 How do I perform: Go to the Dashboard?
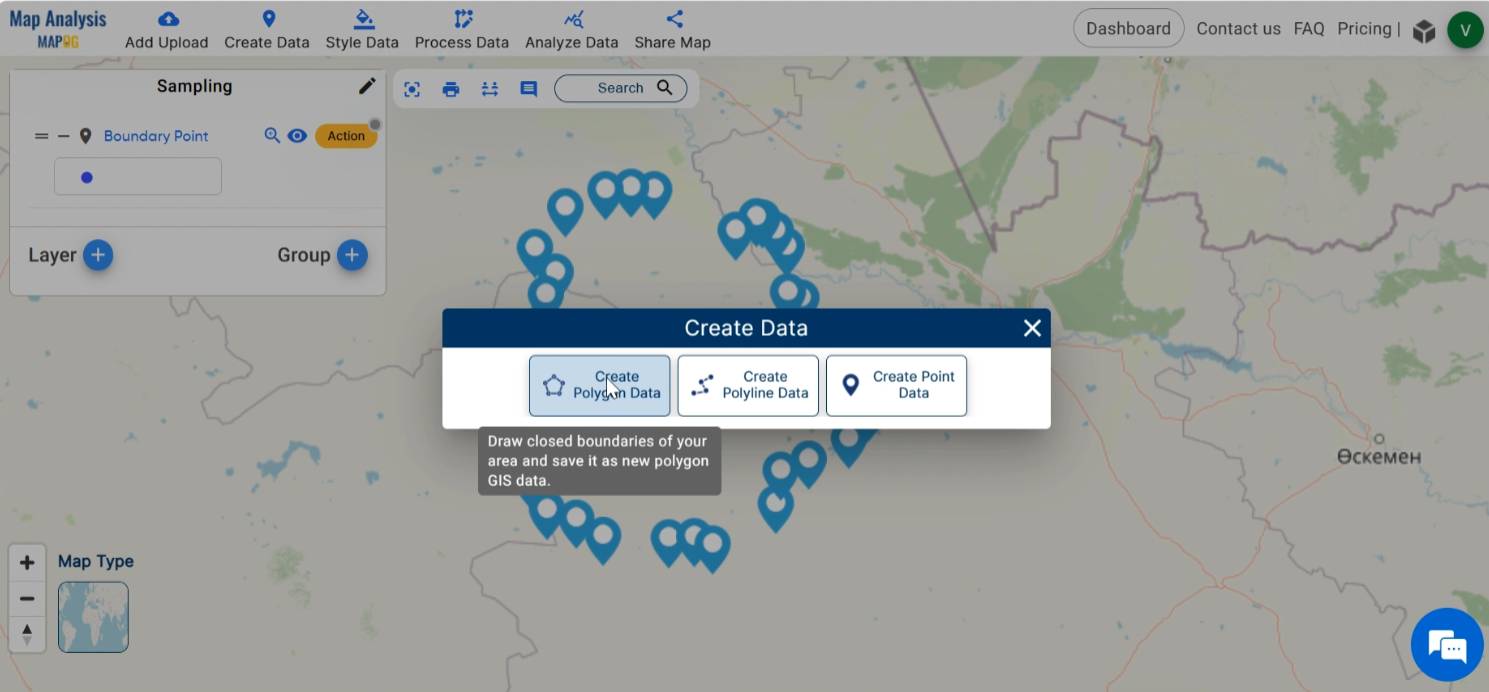1128,29
